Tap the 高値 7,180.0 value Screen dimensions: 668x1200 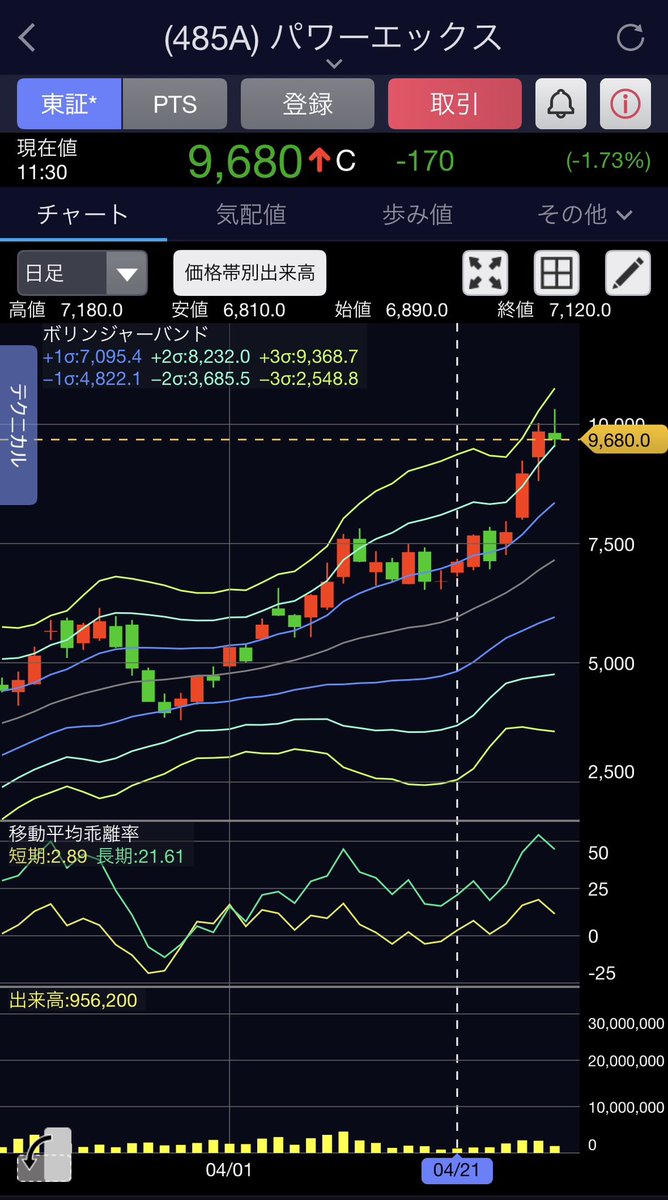tap(66, 310)
